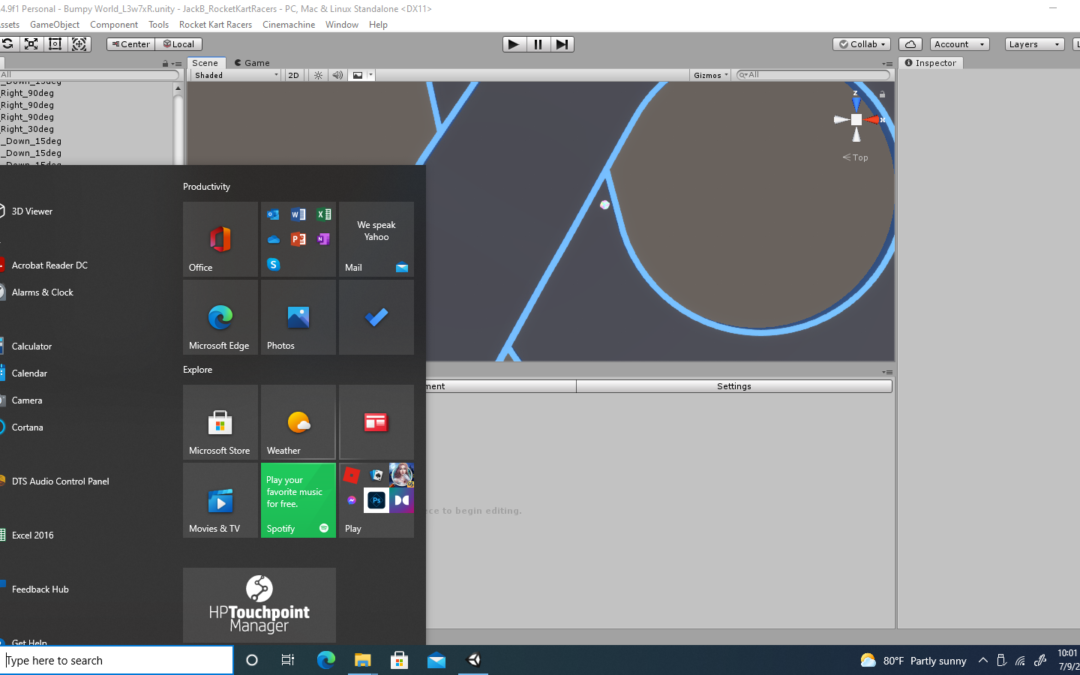The height and width of the screenshot is (675, 1080).
Task: Switch to the Scene tab
Action: [x=205, y=63]
